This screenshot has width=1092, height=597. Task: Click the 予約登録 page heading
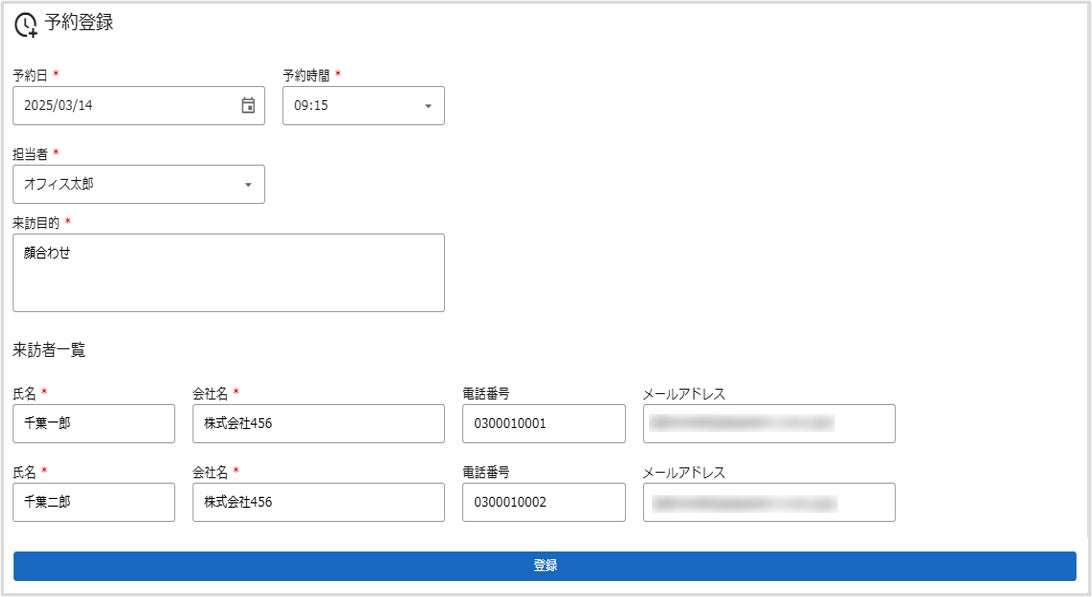point(79,22)
